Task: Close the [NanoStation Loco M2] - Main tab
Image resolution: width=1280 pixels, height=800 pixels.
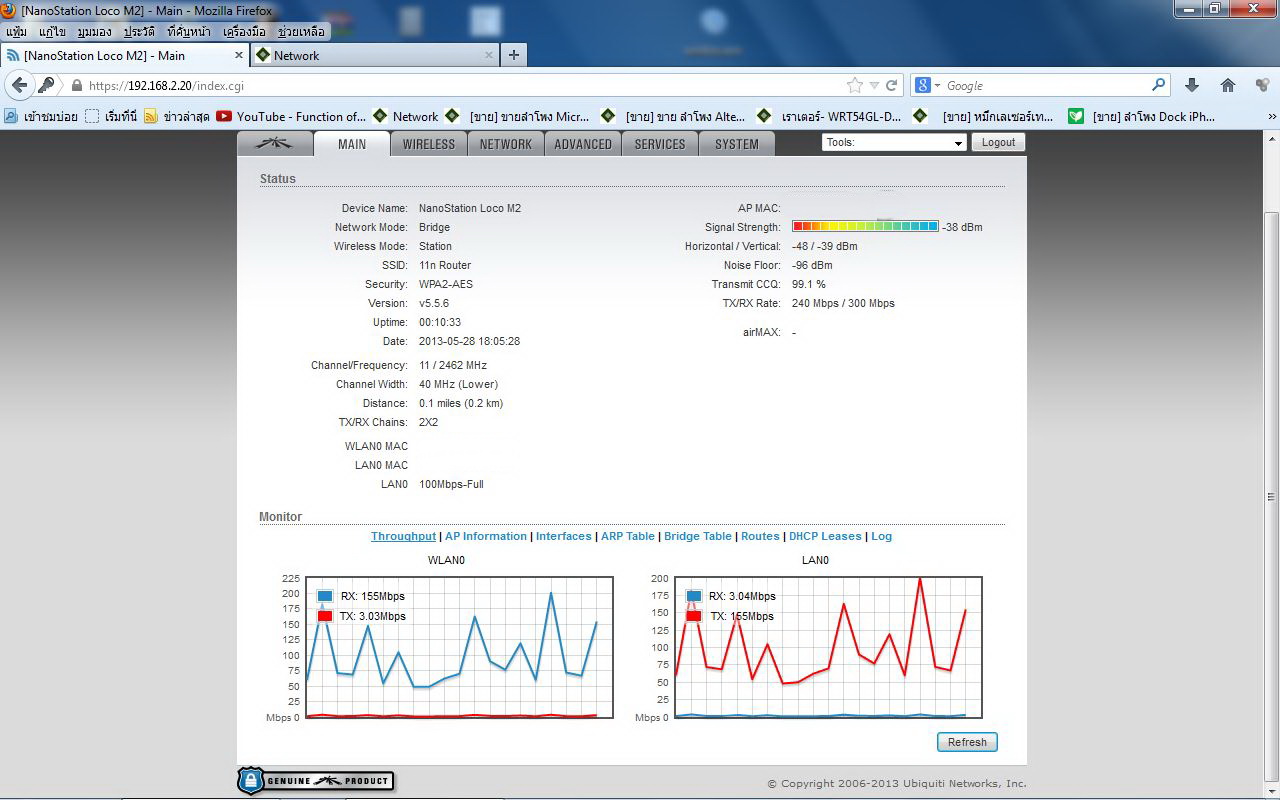Action: pos(239,55)
